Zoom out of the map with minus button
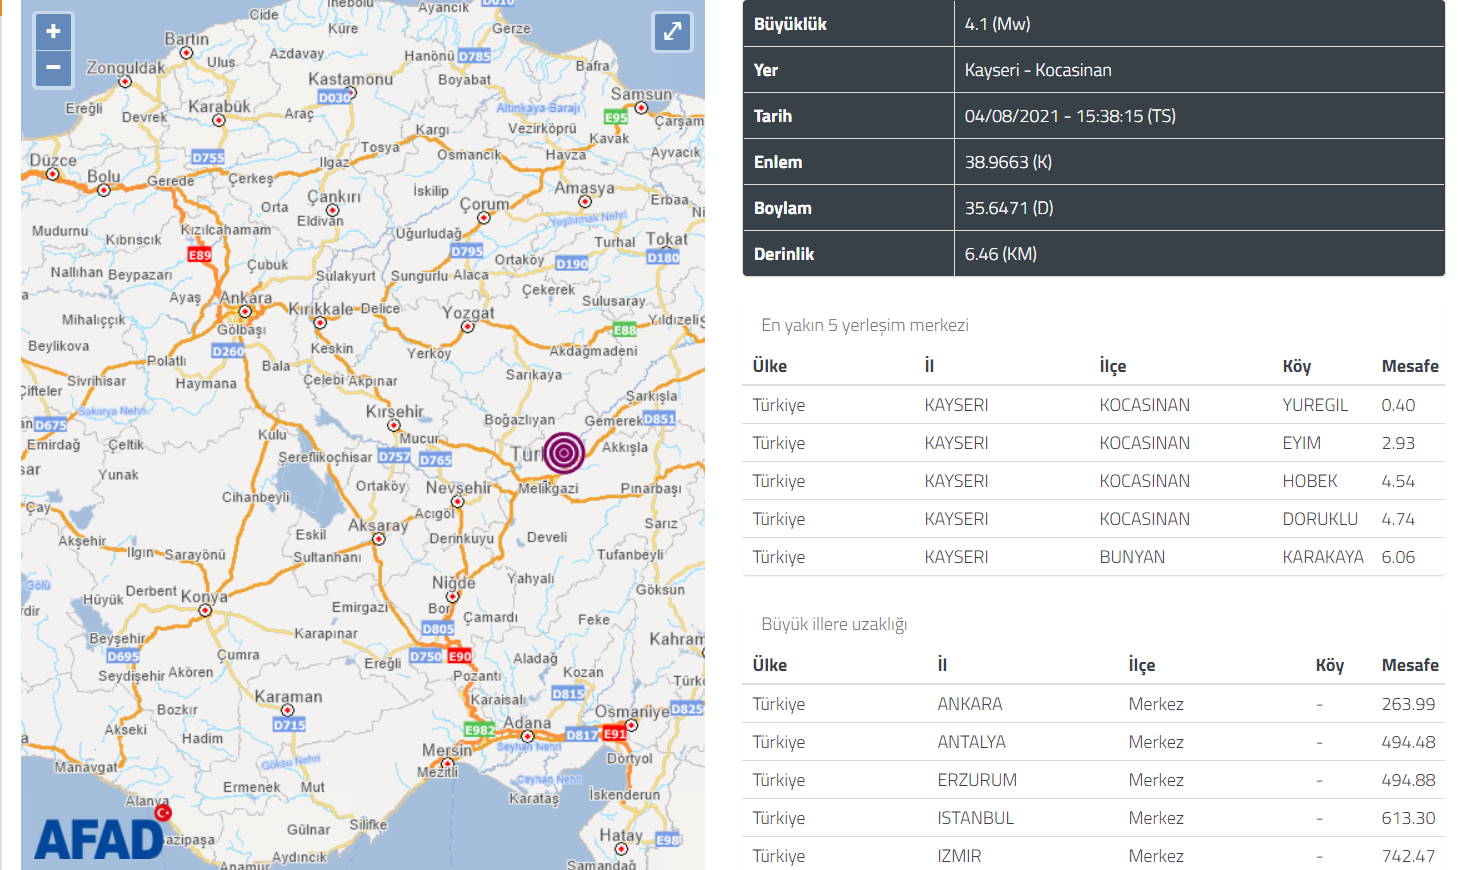This screenshot has height=870, width=1464. (53, 68)
